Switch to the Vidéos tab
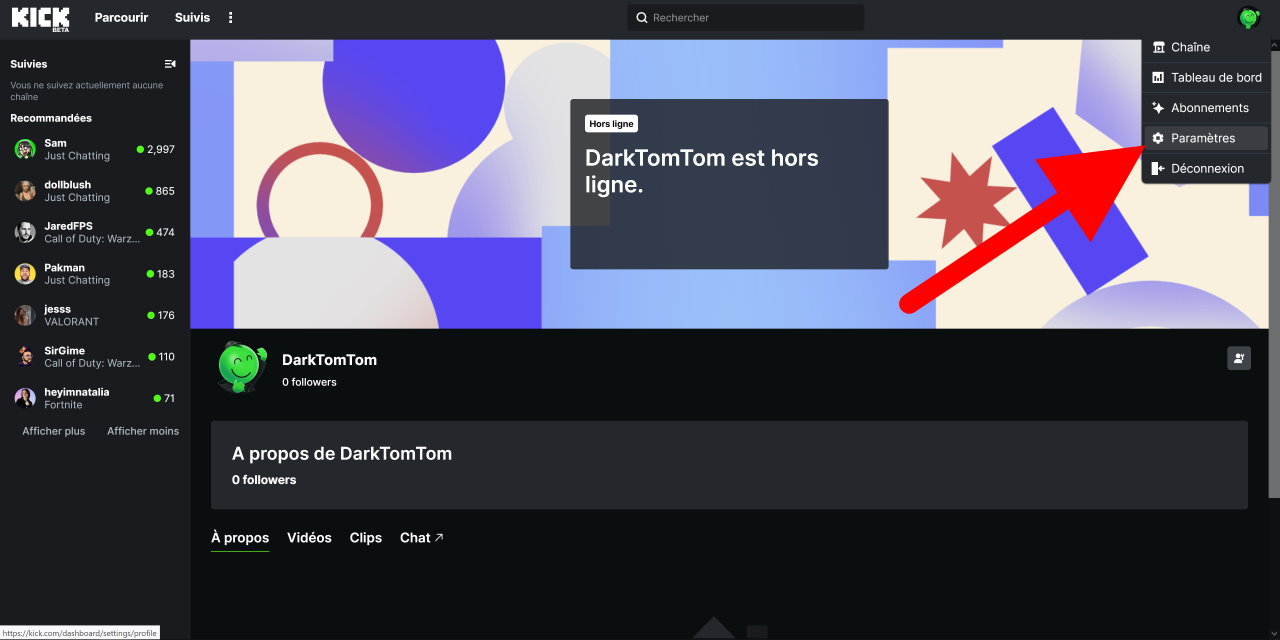 pyautogui.click(x=309, y=538)
